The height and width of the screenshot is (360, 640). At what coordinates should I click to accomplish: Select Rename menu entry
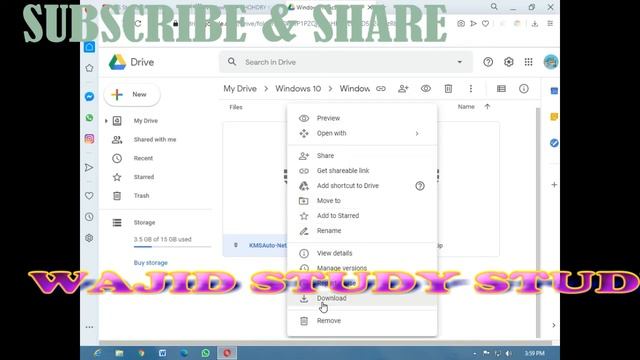pos(362,231)
